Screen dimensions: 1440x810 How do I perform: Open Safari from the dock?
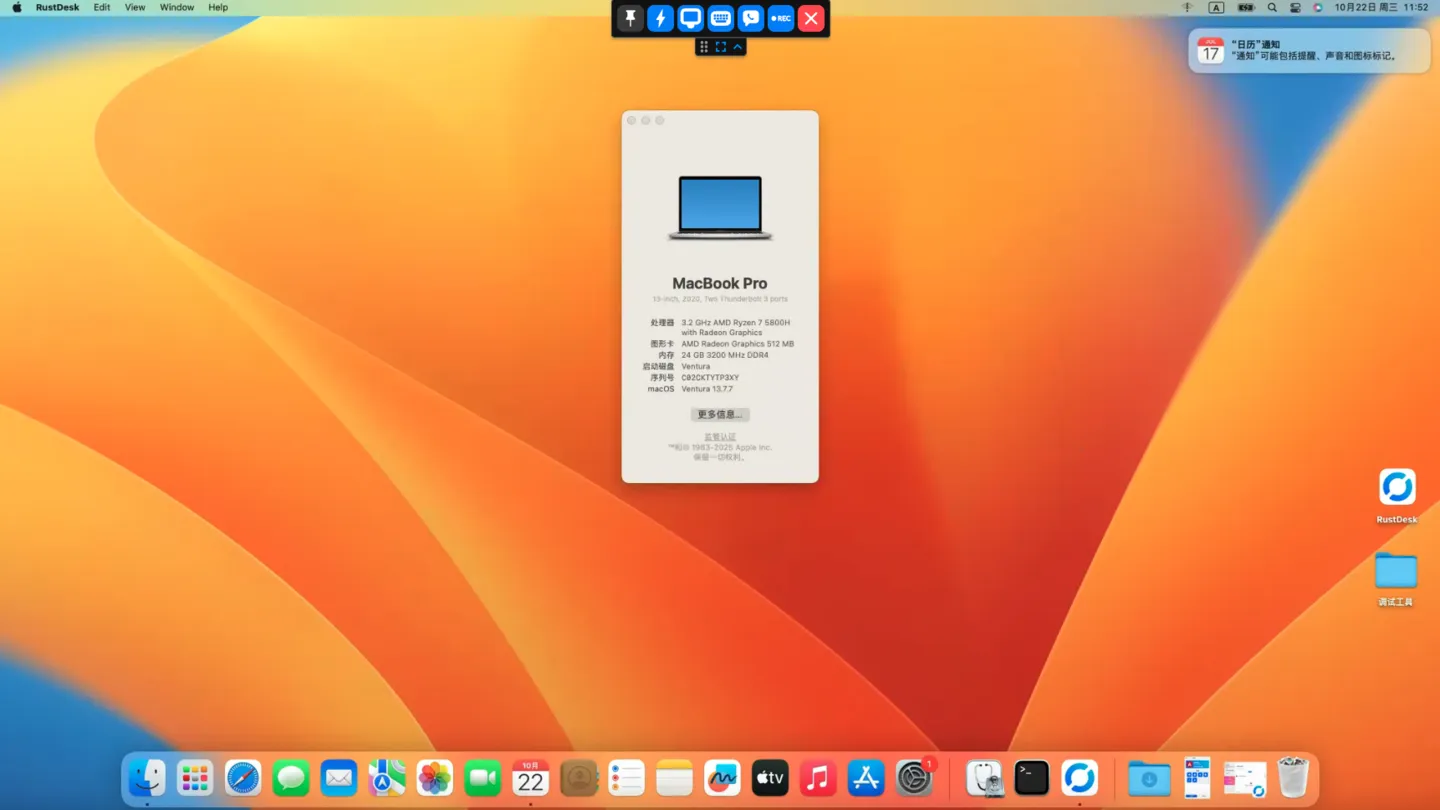point(243,777)
